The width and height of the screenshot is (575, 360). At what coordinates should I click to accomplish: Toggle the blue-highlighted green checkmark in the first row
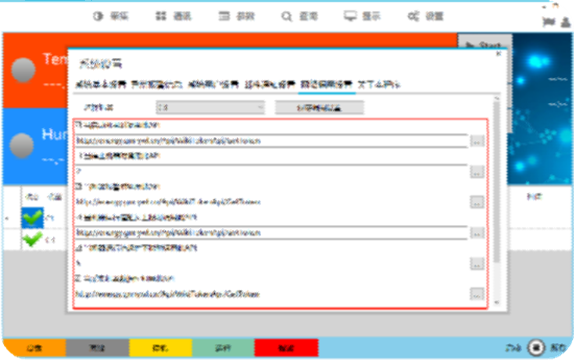(x=32, y=218)
